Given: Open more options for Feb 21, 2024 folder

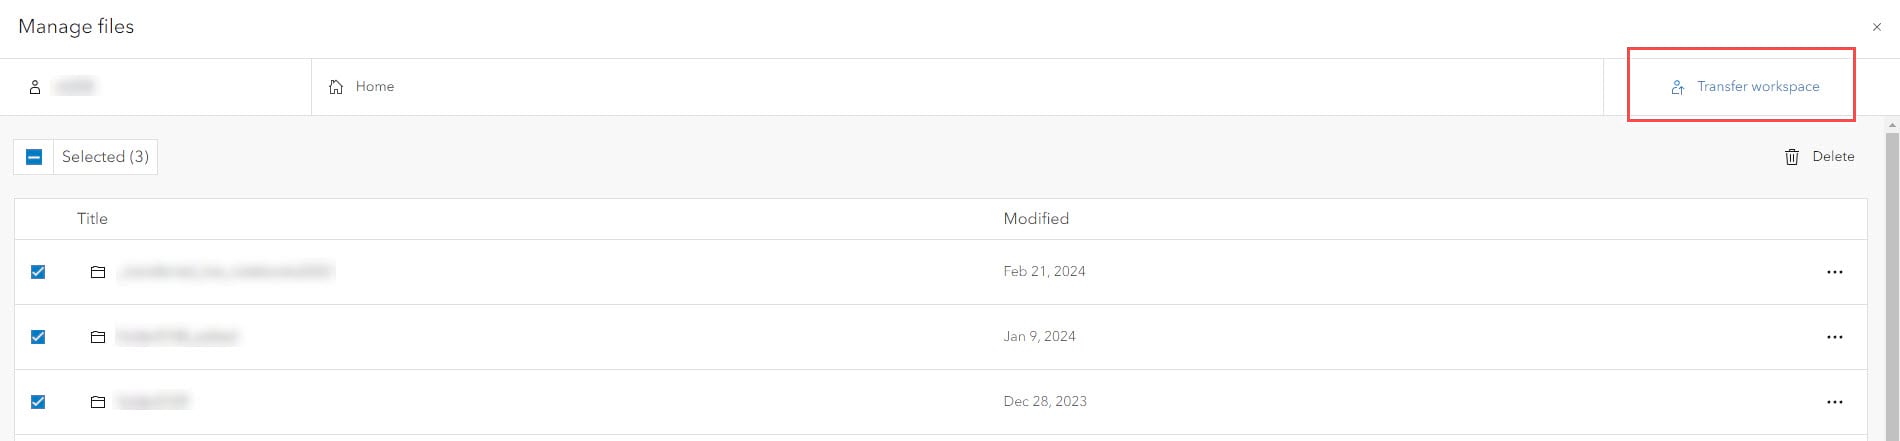Looking at the screenshot, I should point(1835,272).
